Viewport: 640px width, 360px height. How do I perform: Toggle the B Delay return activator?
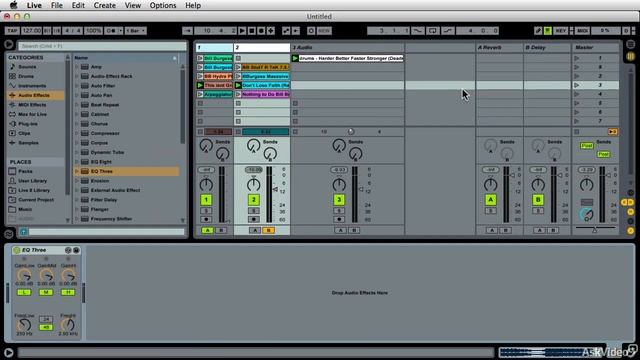click(538, 200)
